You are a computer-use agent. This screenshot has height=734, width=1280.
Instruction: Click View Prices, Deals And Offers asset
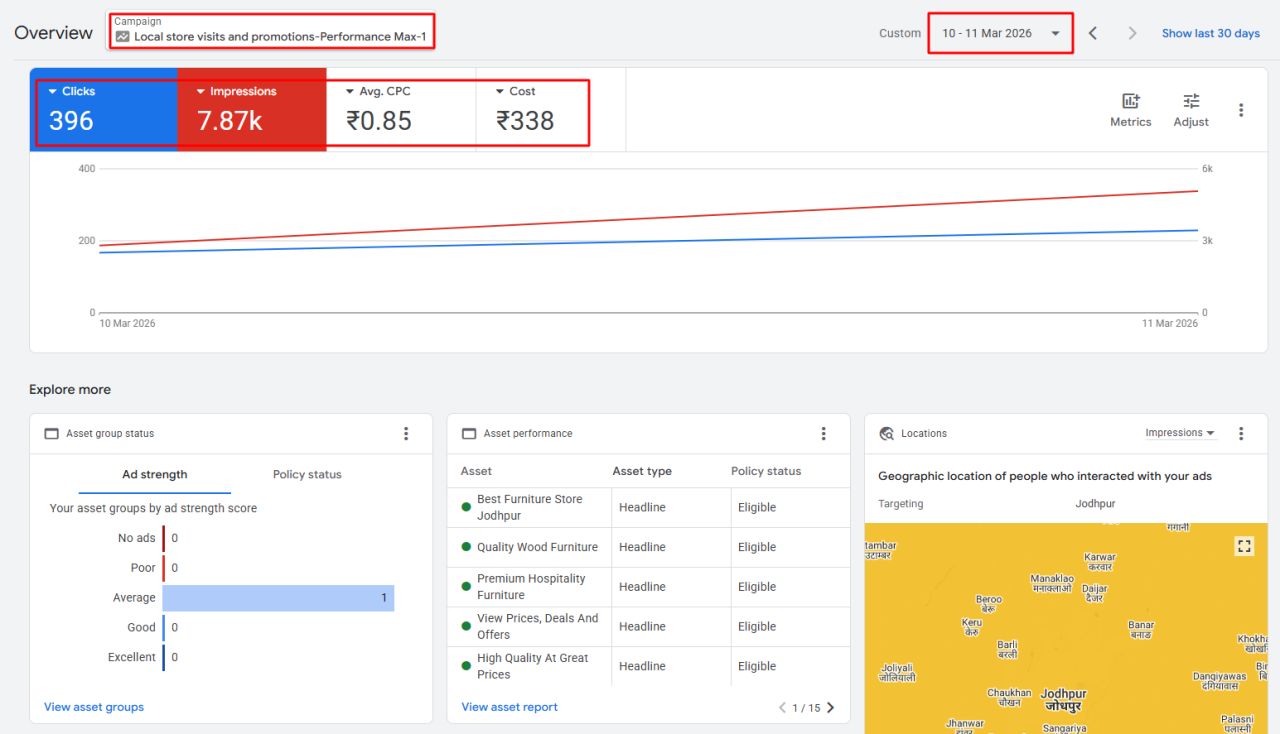537,626
